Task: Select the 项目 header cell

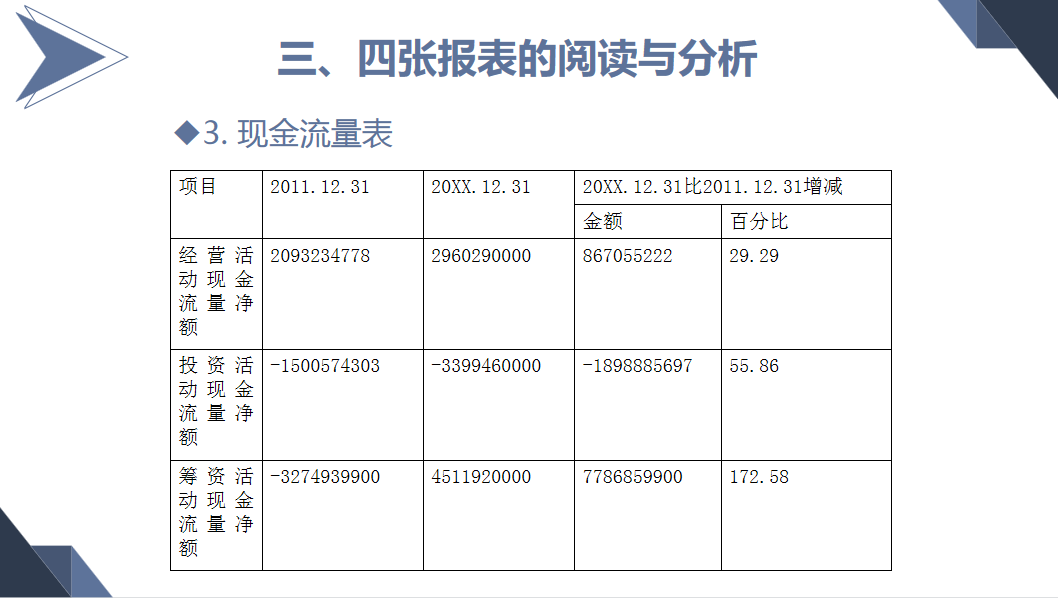Action: (x=196, y=185)
